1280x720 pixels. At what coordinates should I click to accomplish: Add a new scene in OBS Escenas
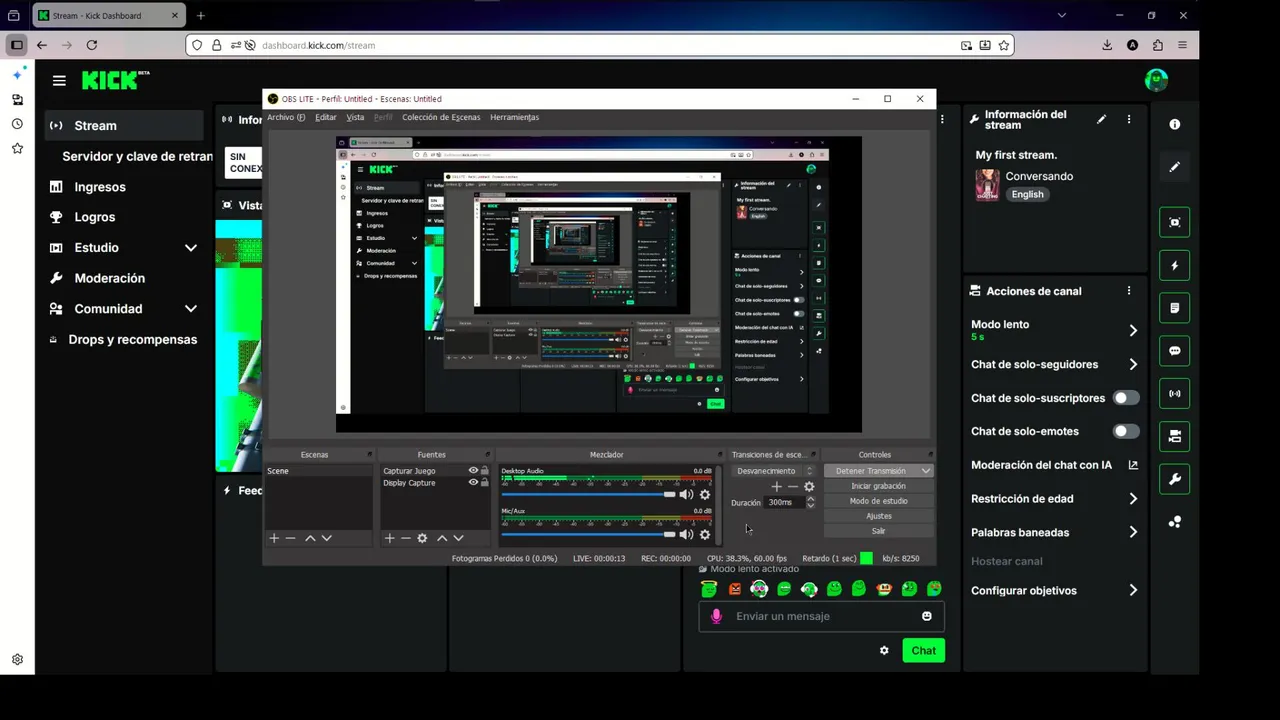tap(274, 538)
